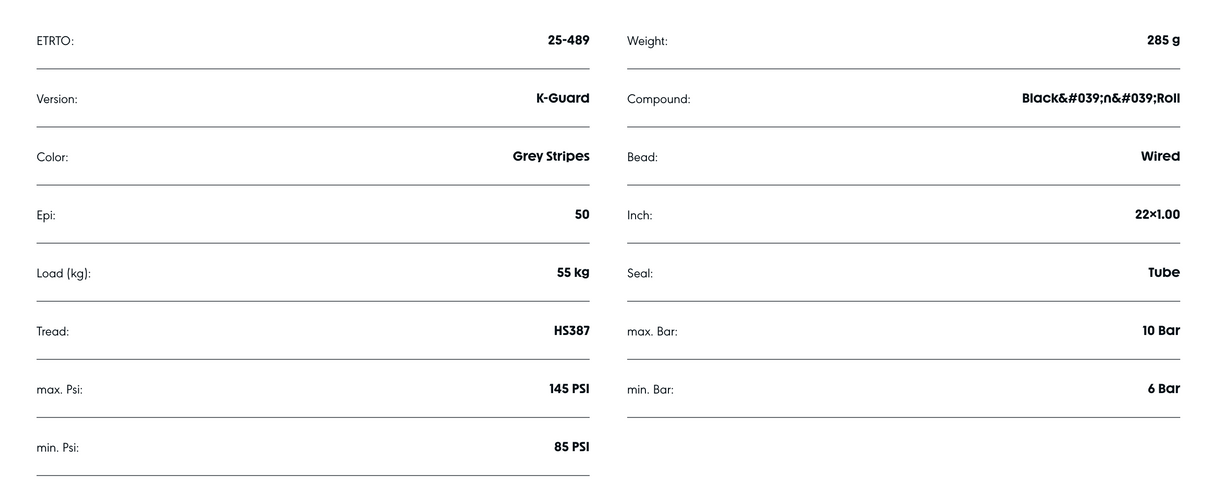The image size is (1214, 491).
Task: Select the Tube seal value
Action: [1164, 273]
